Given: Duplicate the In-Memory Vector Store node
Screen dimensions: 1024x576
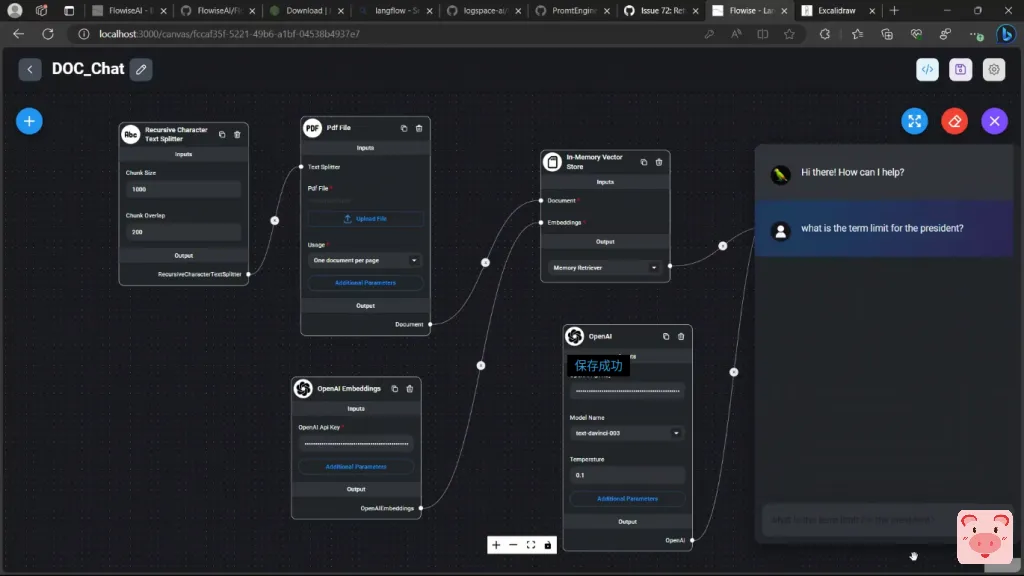Looking at the screenshot, I should click(x=644, y=162).
